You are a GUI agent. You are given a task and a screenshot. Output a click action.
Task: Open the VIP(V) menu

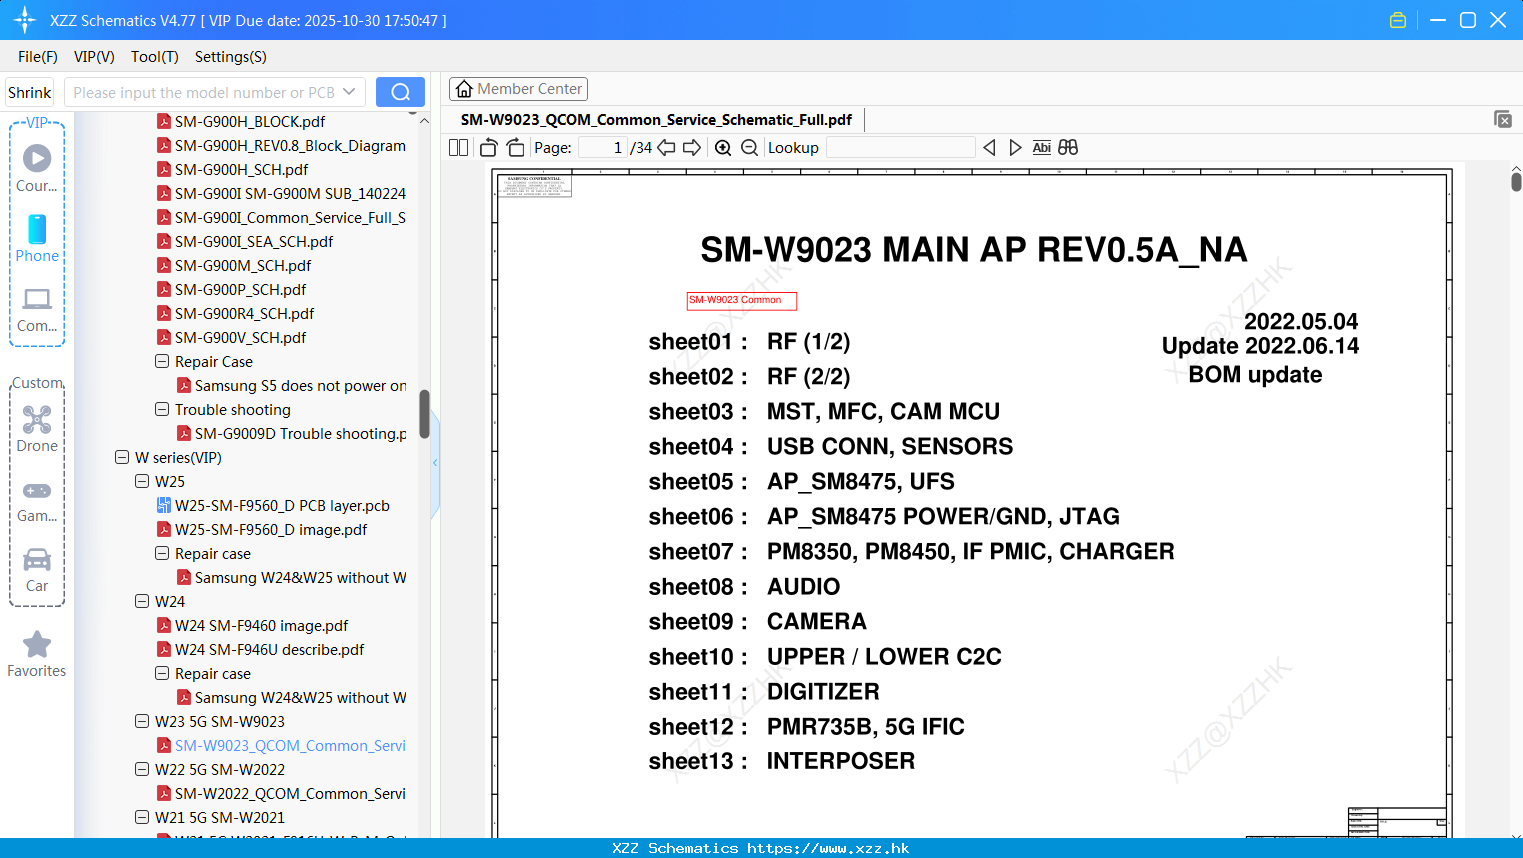click(94, 57)
